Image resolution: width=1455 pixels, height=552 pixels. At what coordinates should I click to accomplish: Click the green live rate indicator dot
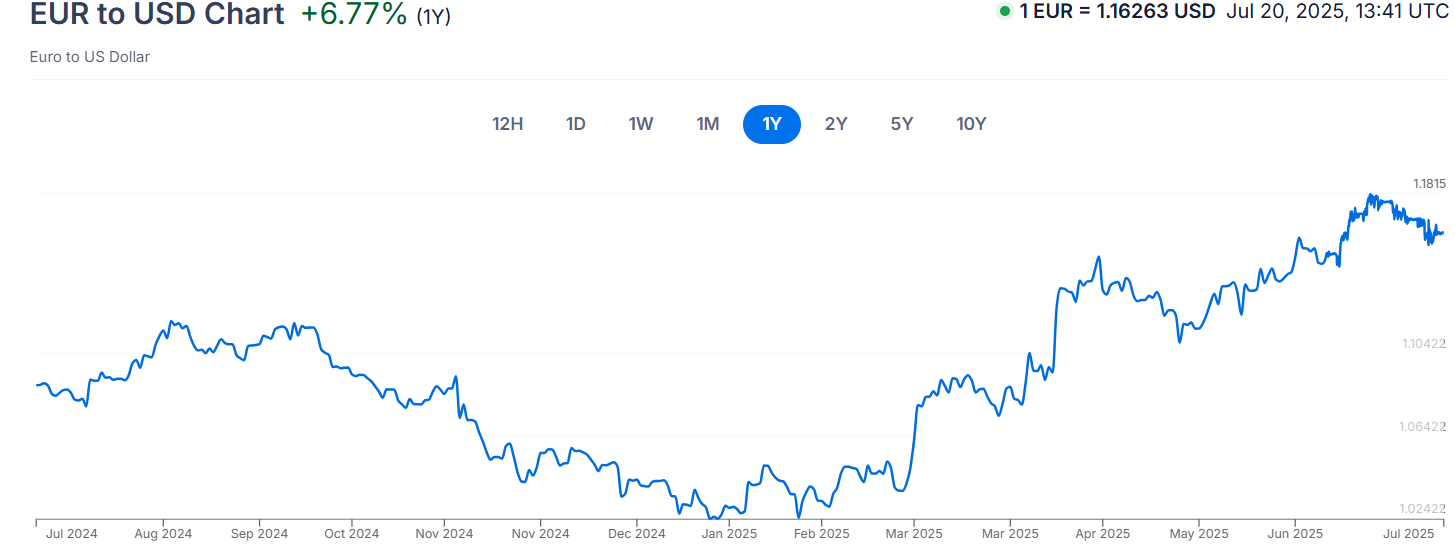(x=1005, y=11)
